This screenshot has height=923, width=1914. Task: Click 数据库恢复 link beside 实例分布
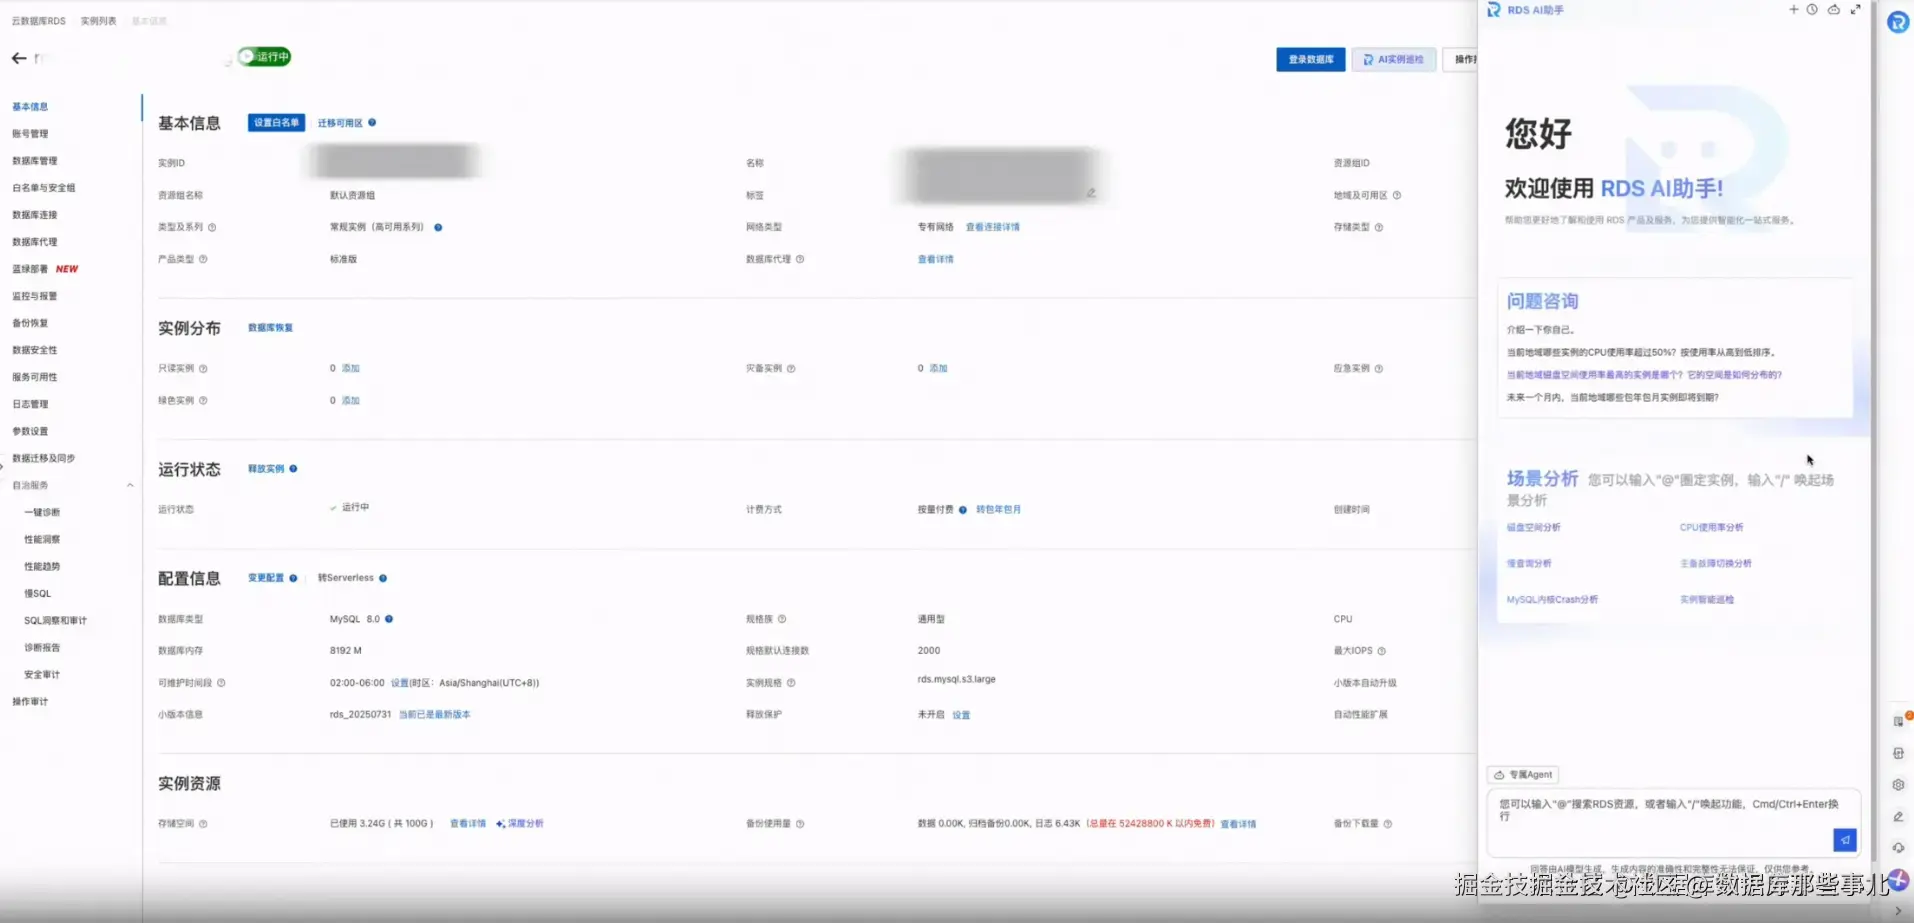click(x=270, y=328)
